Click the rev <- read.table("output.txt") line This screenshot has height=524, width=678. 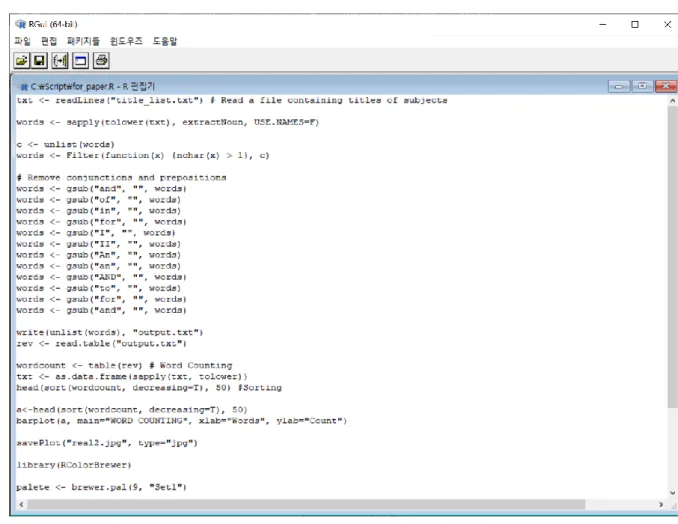pyautogui.click(x=101, y=343)
